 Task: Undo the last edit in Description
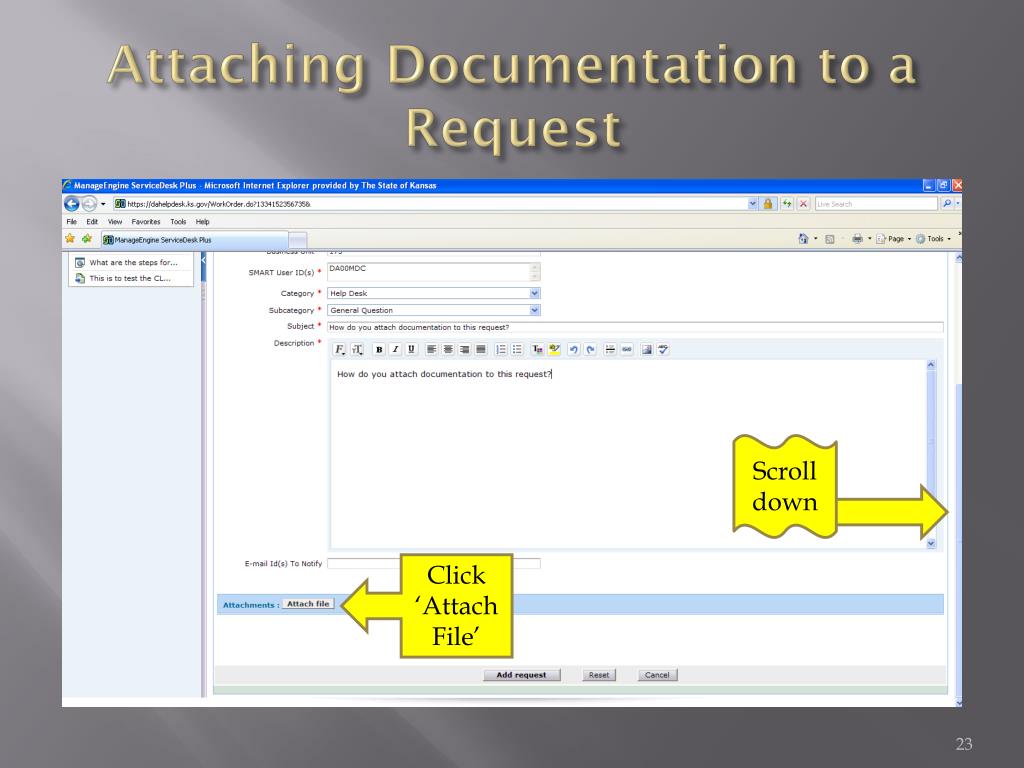[573, 349]
